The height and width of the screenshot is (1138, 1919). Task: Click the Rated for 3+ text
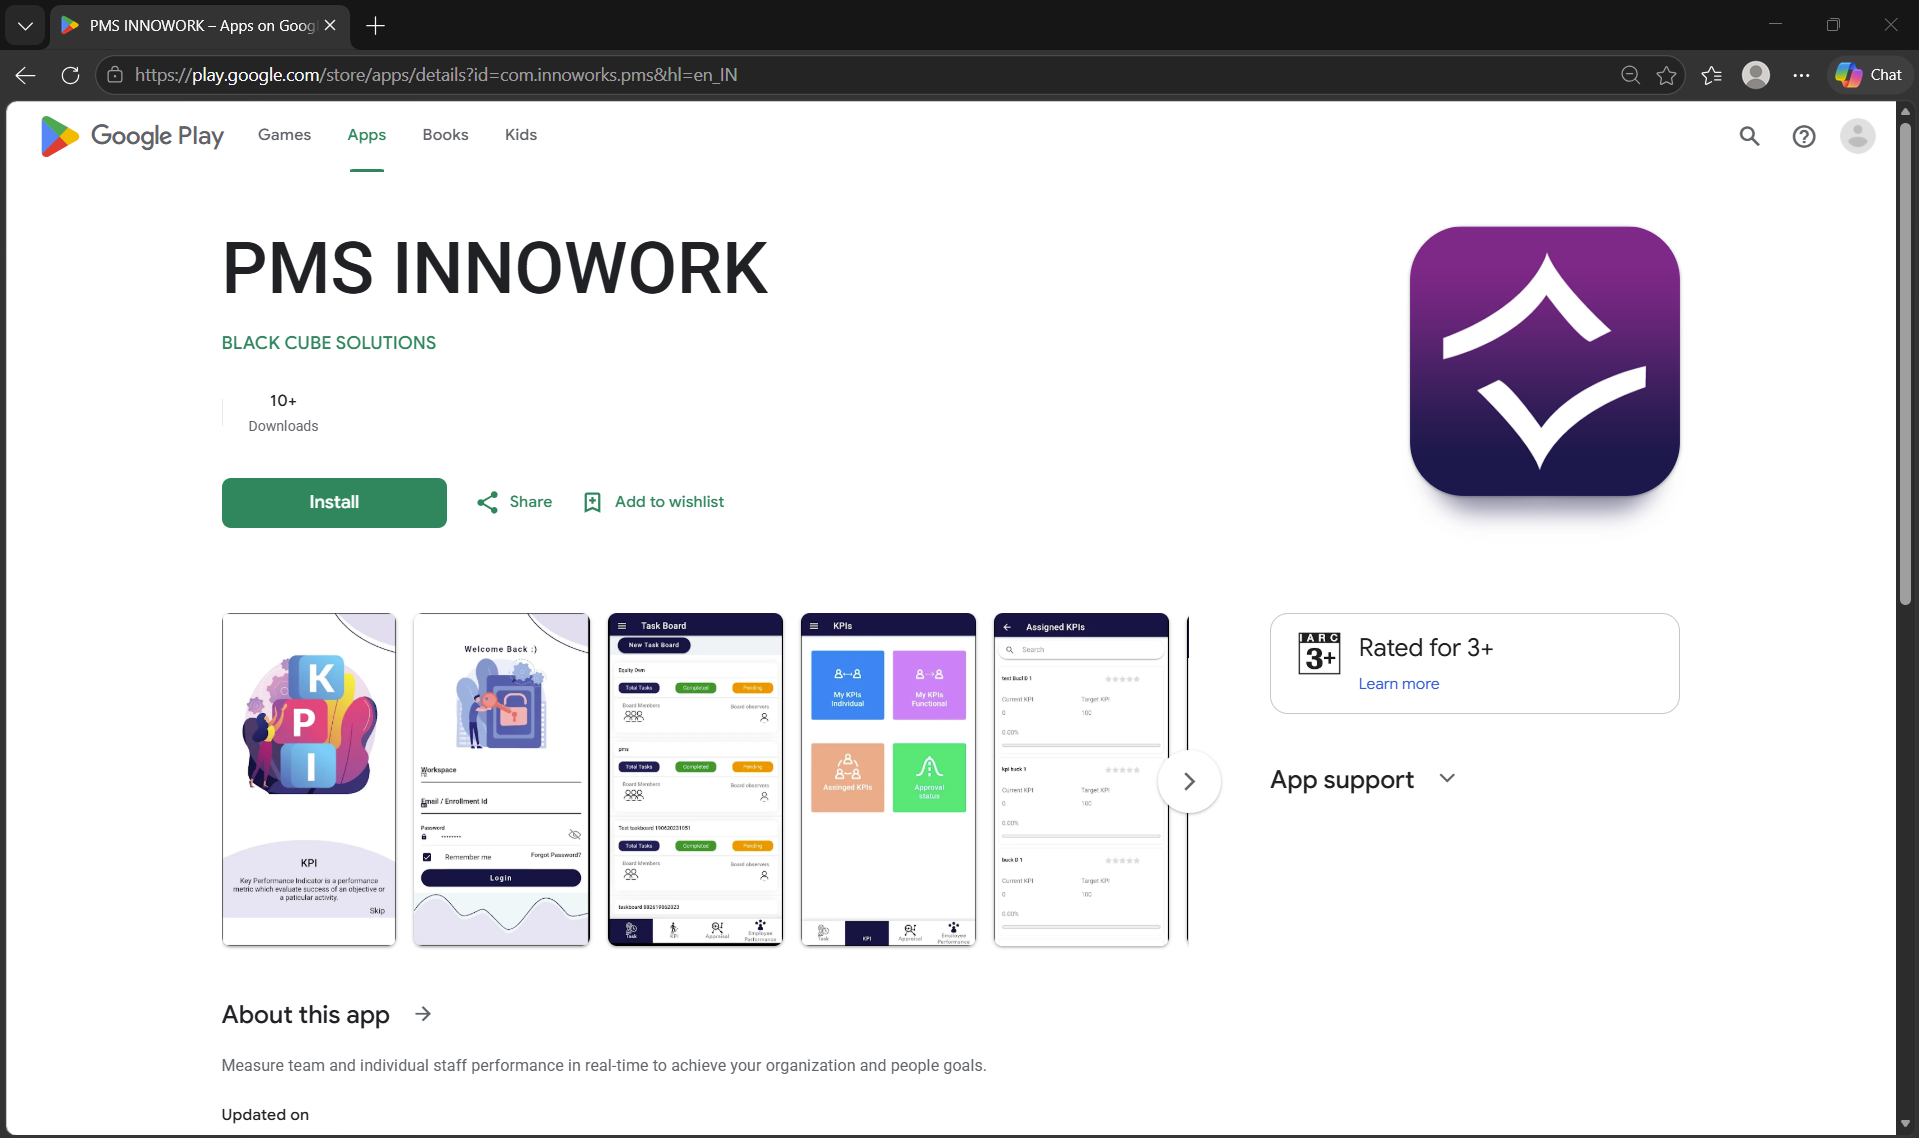pos(1425,648)
